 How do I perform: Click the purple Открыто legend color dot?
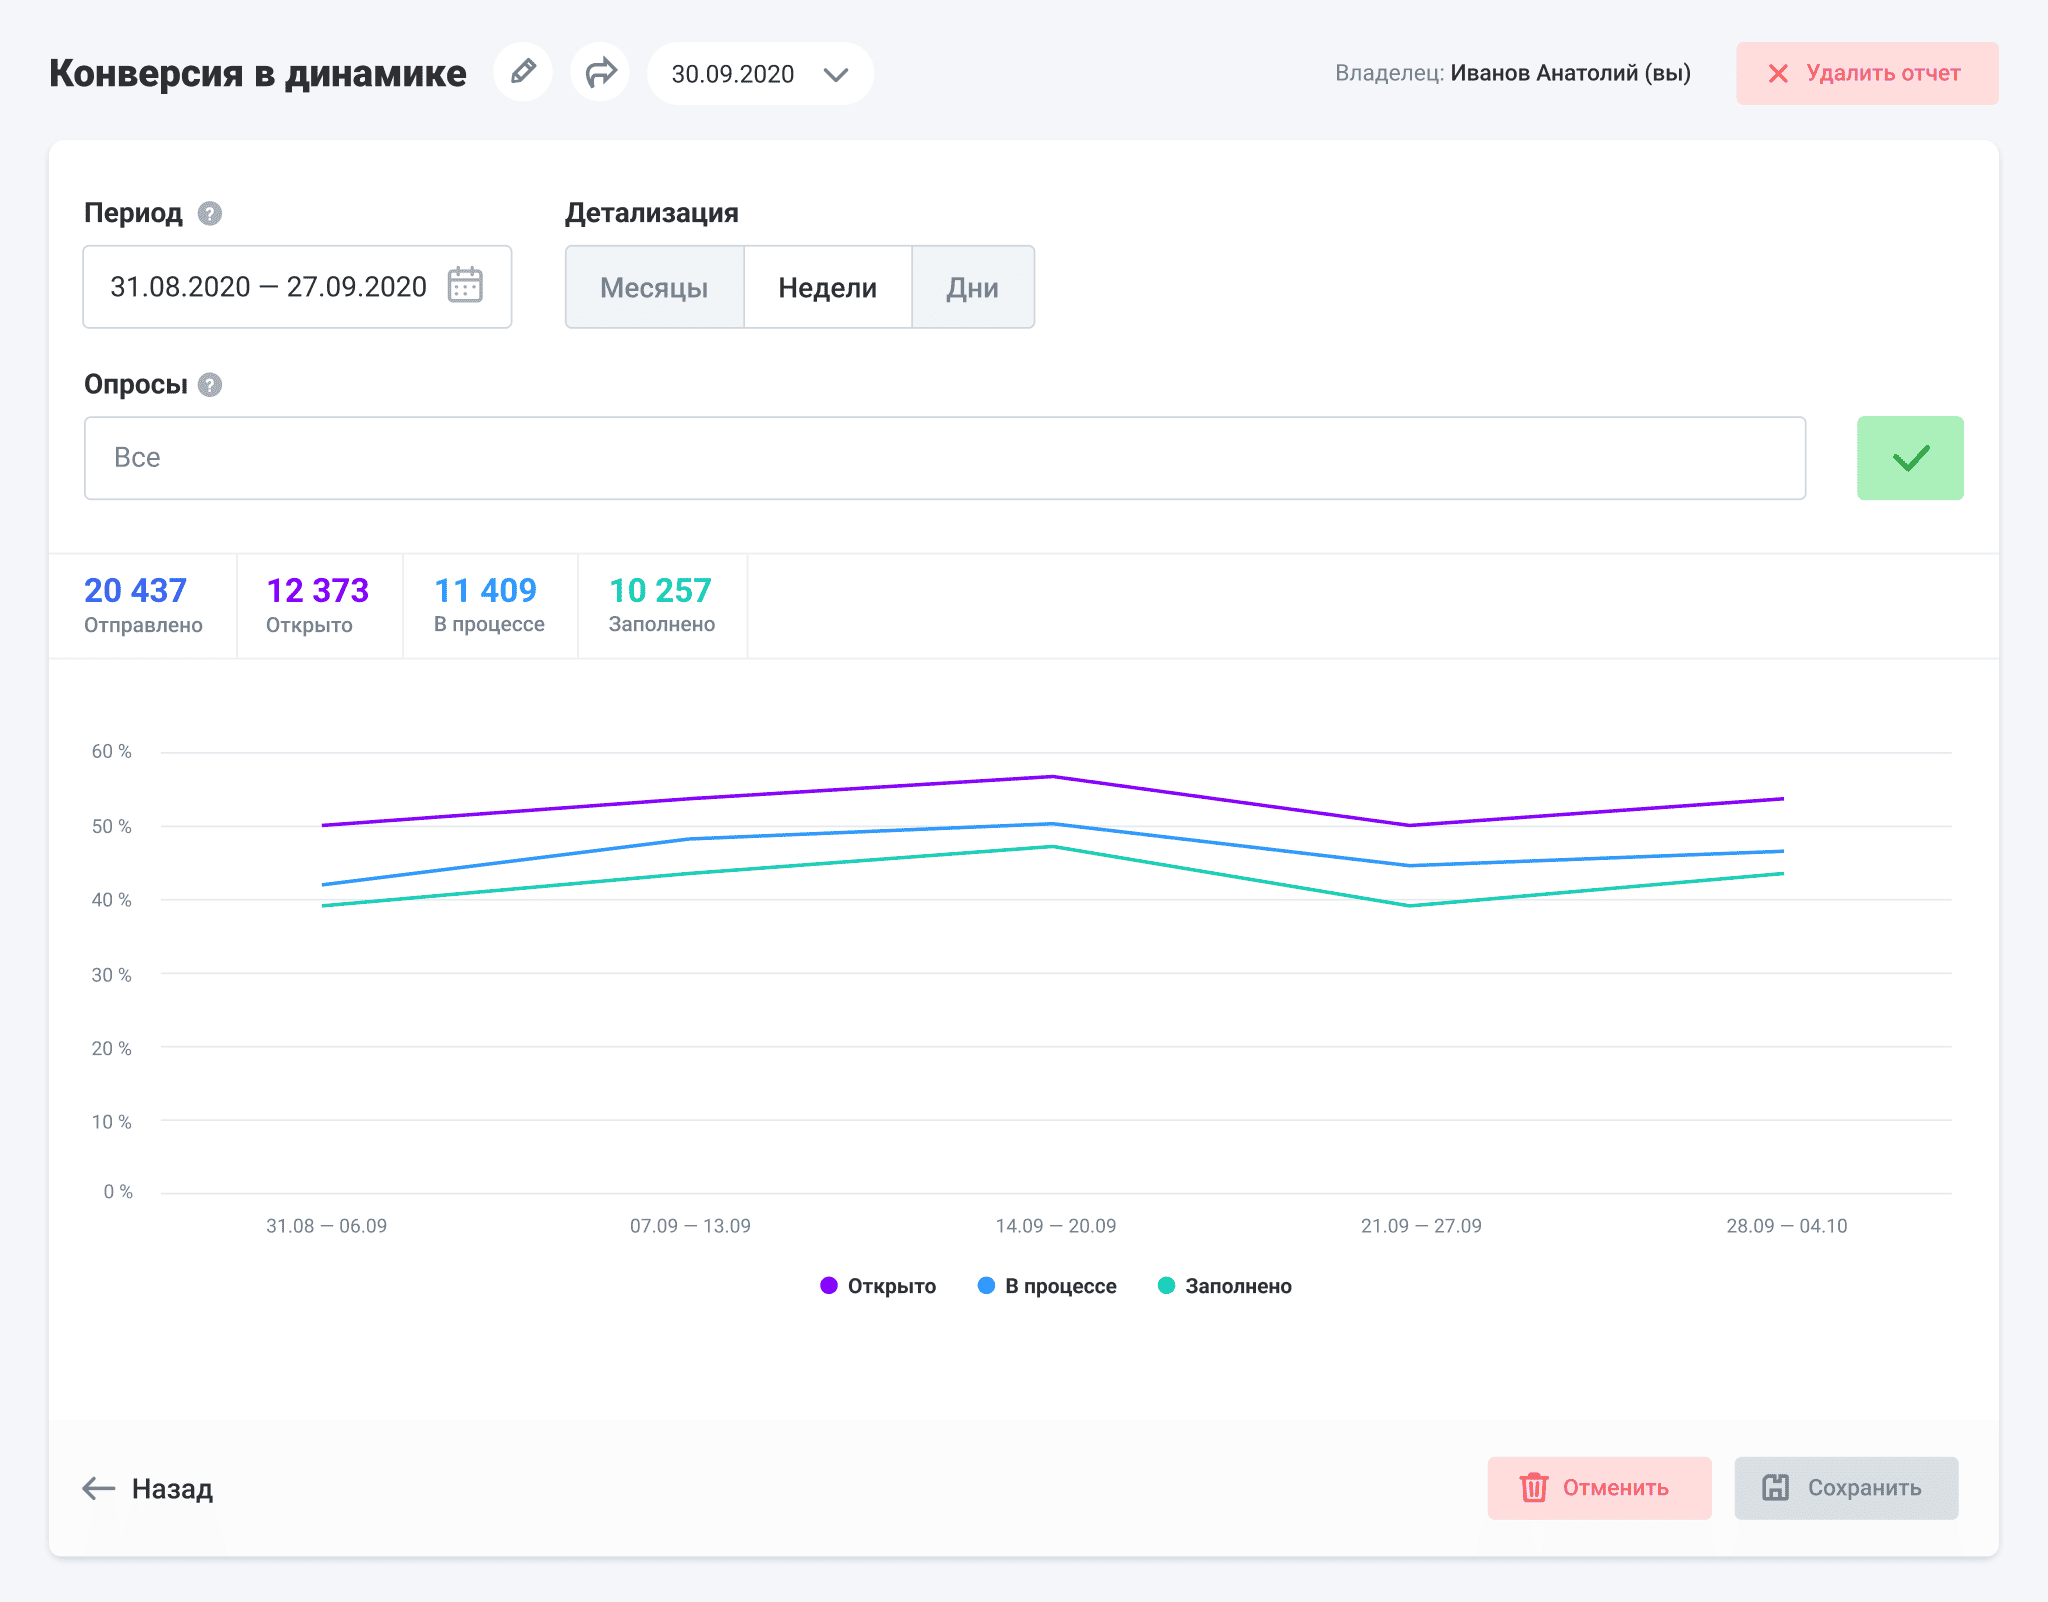[828, 1286]
